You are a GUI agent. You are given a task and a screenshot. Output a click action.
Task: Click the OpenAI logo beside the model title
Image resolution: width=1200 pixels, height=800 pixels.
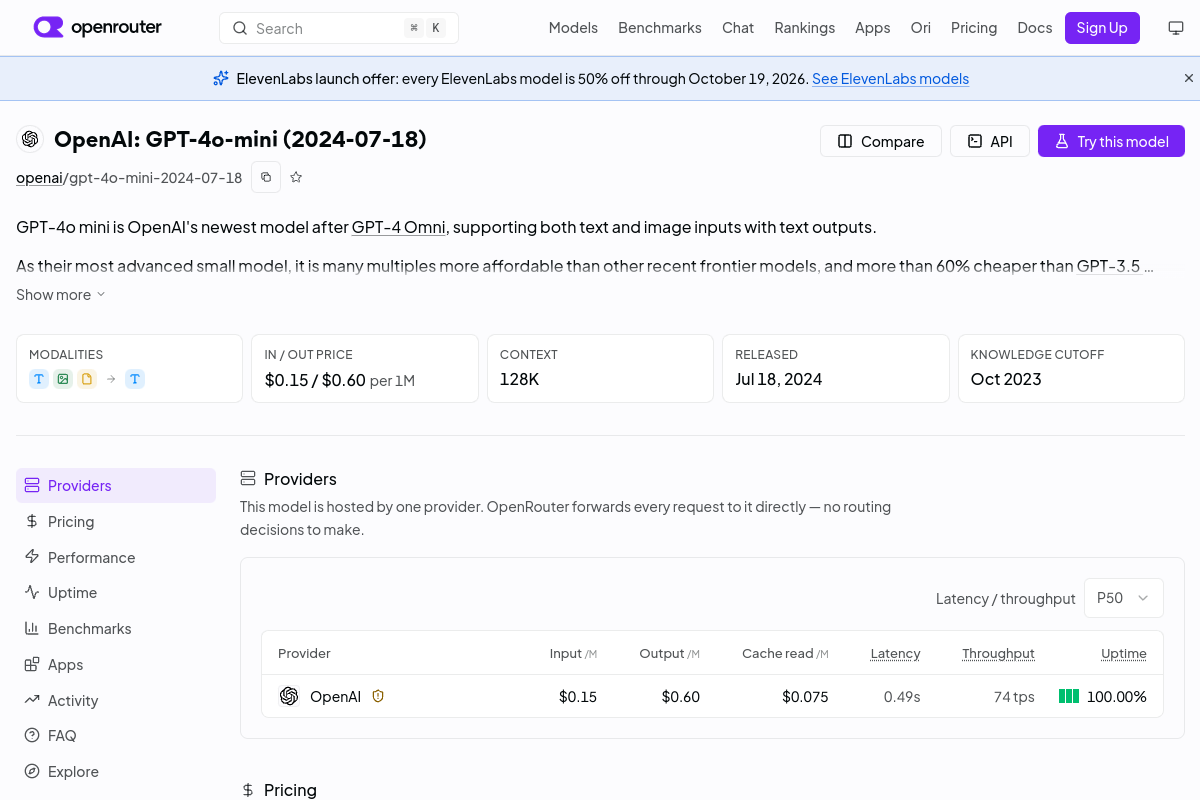pos(30,139)
